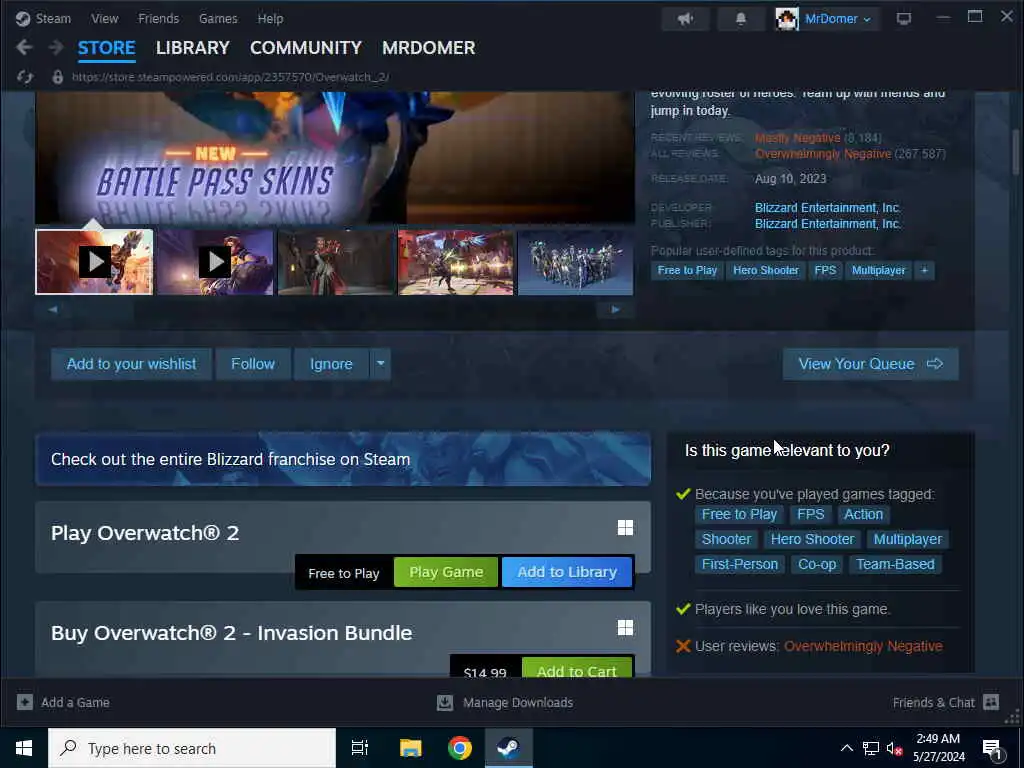Play the second trailer thumbnail
Screen dimensions: 1024x768
[x=215, y=262]
